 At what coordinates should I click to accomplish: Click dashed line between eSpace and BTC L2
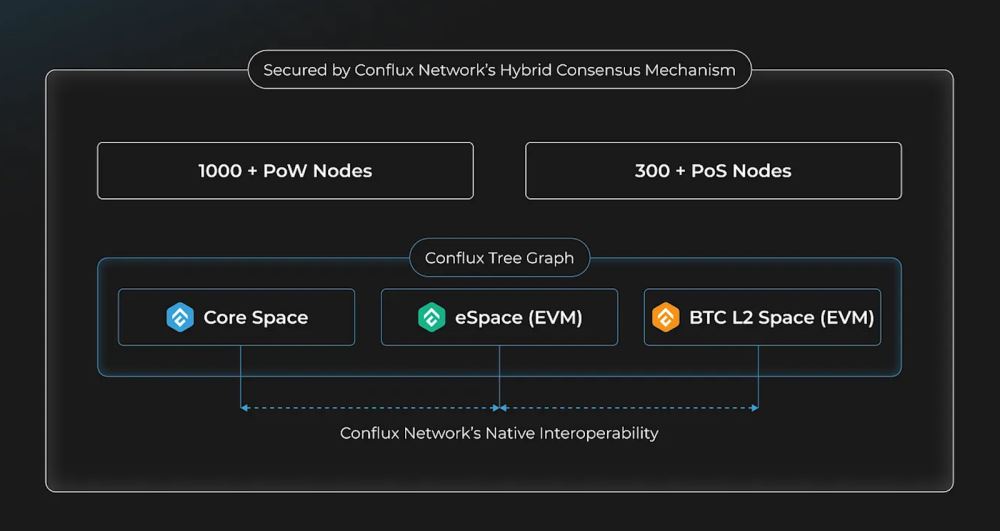tap(630, 408)
